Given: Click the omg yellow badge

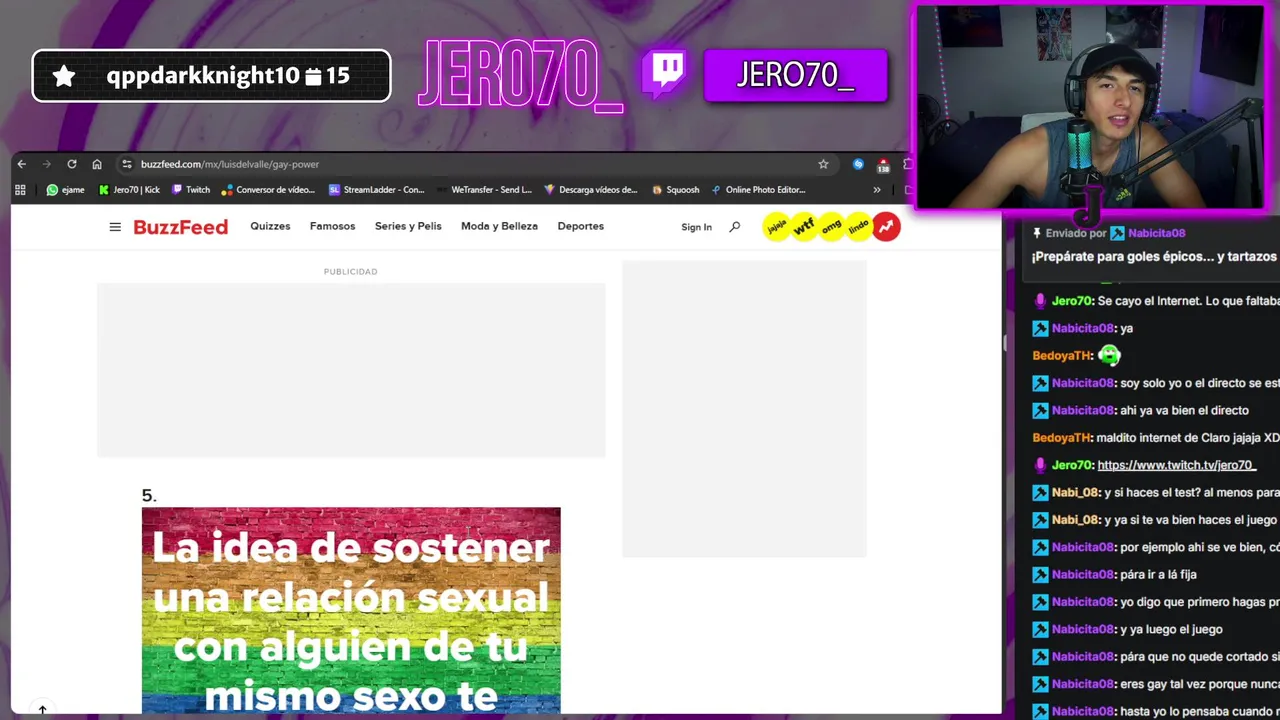Looking at the screenshot, I should tap(832, 228).
